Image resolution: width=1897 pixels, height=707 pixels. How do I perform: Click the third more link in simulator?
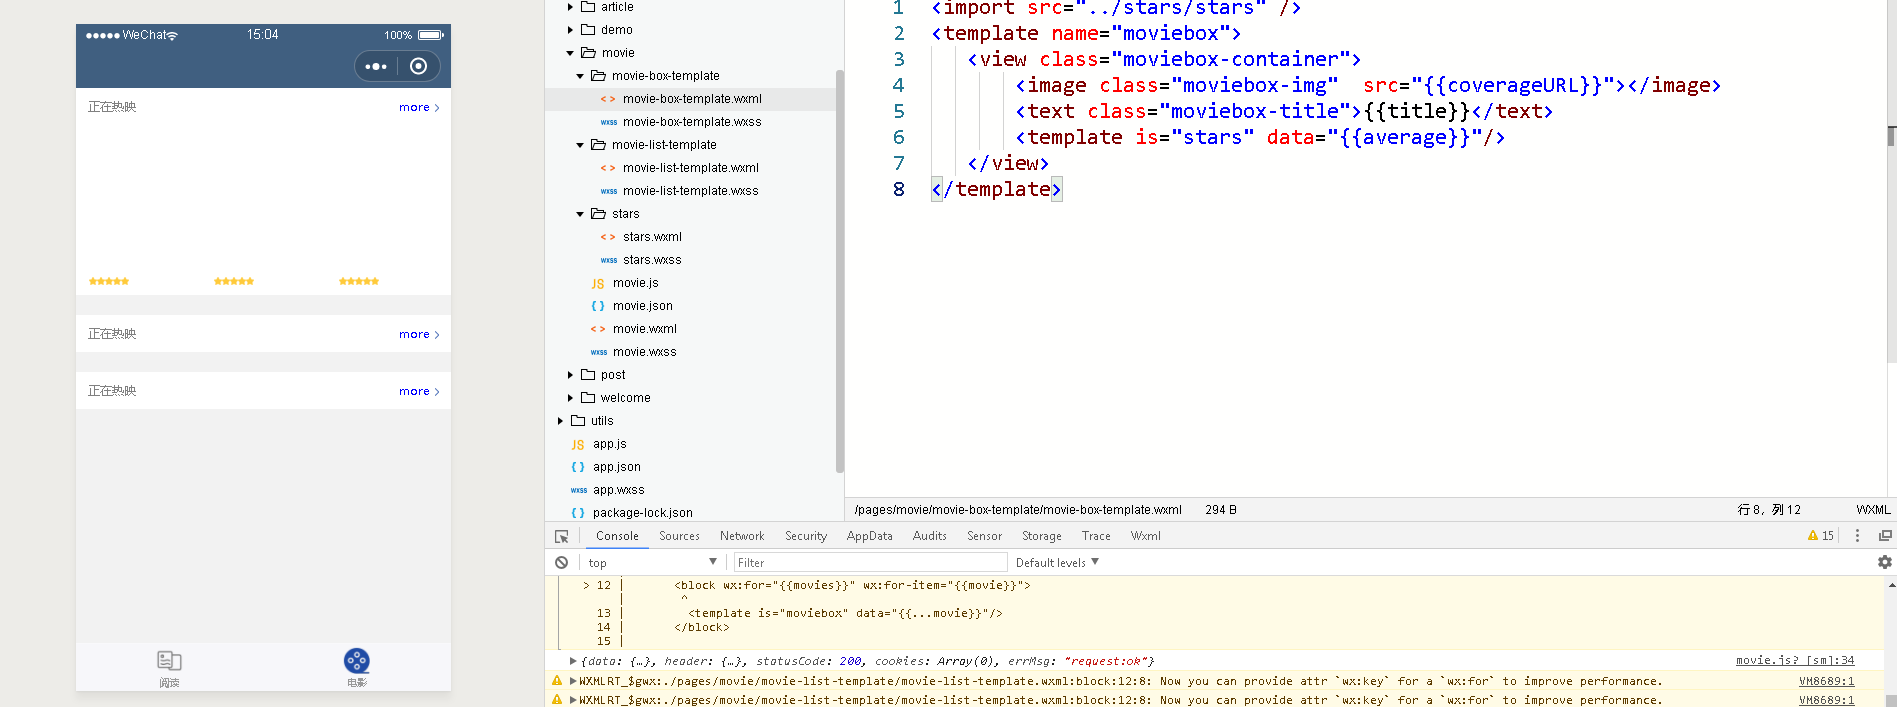[419, 391]
